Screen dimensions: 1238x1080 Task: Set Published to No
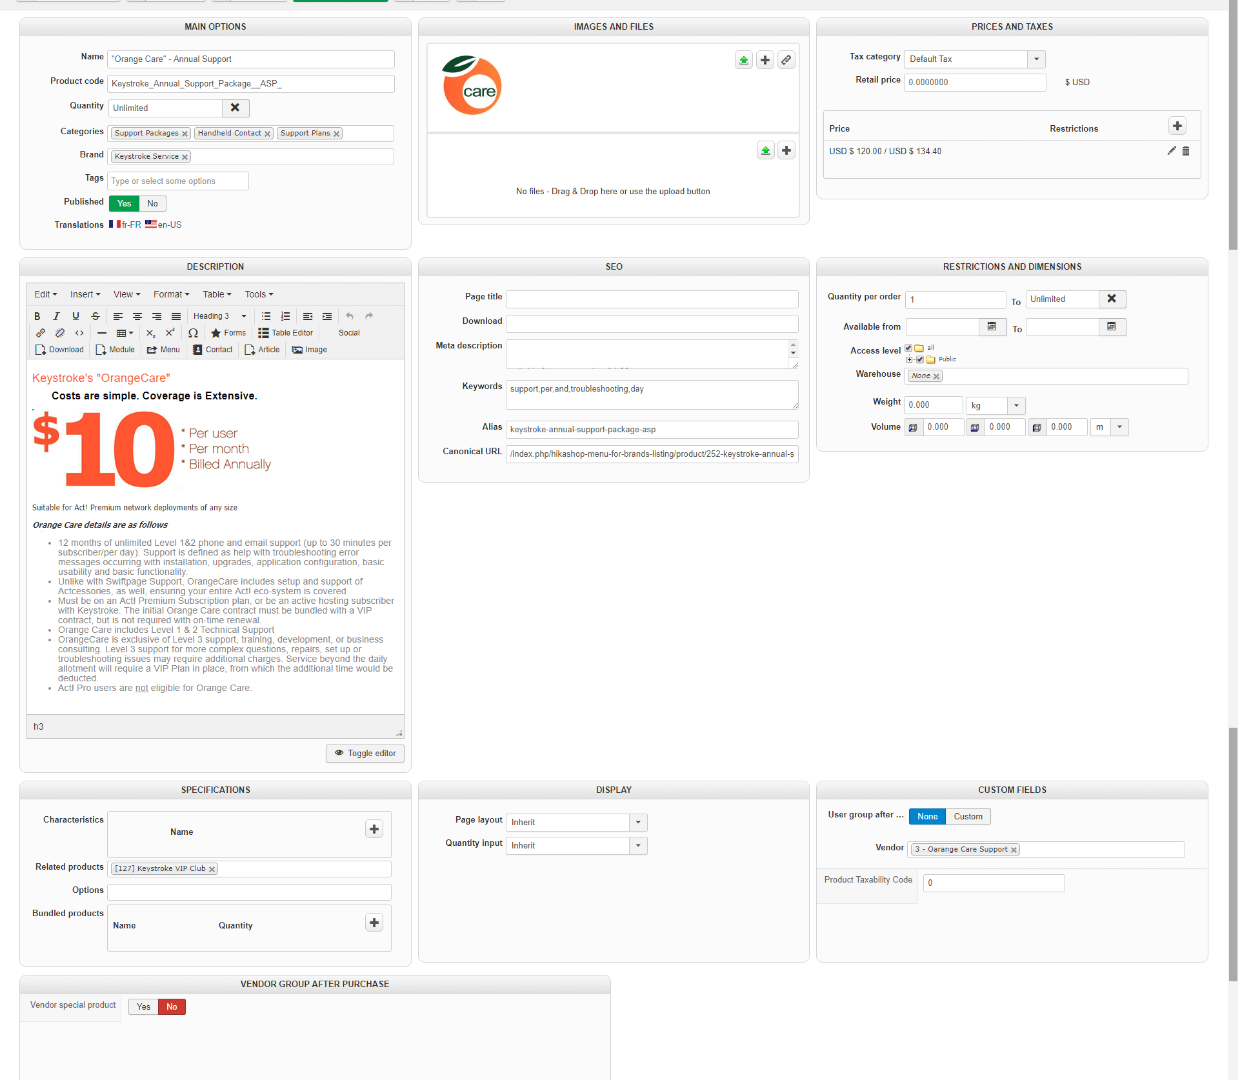tap(153, 203)
